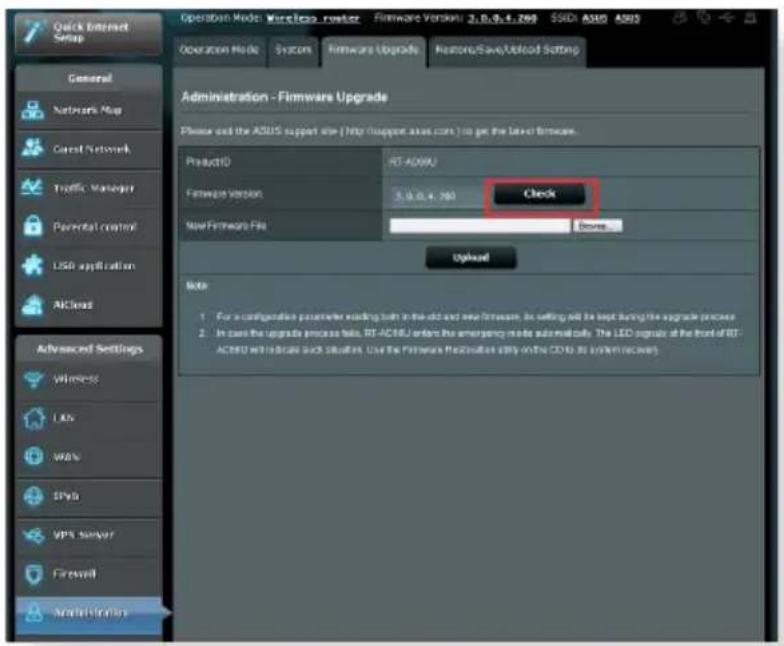
Task: Open Quick Internet Setup wizard icon
Action: click(33, 32)
